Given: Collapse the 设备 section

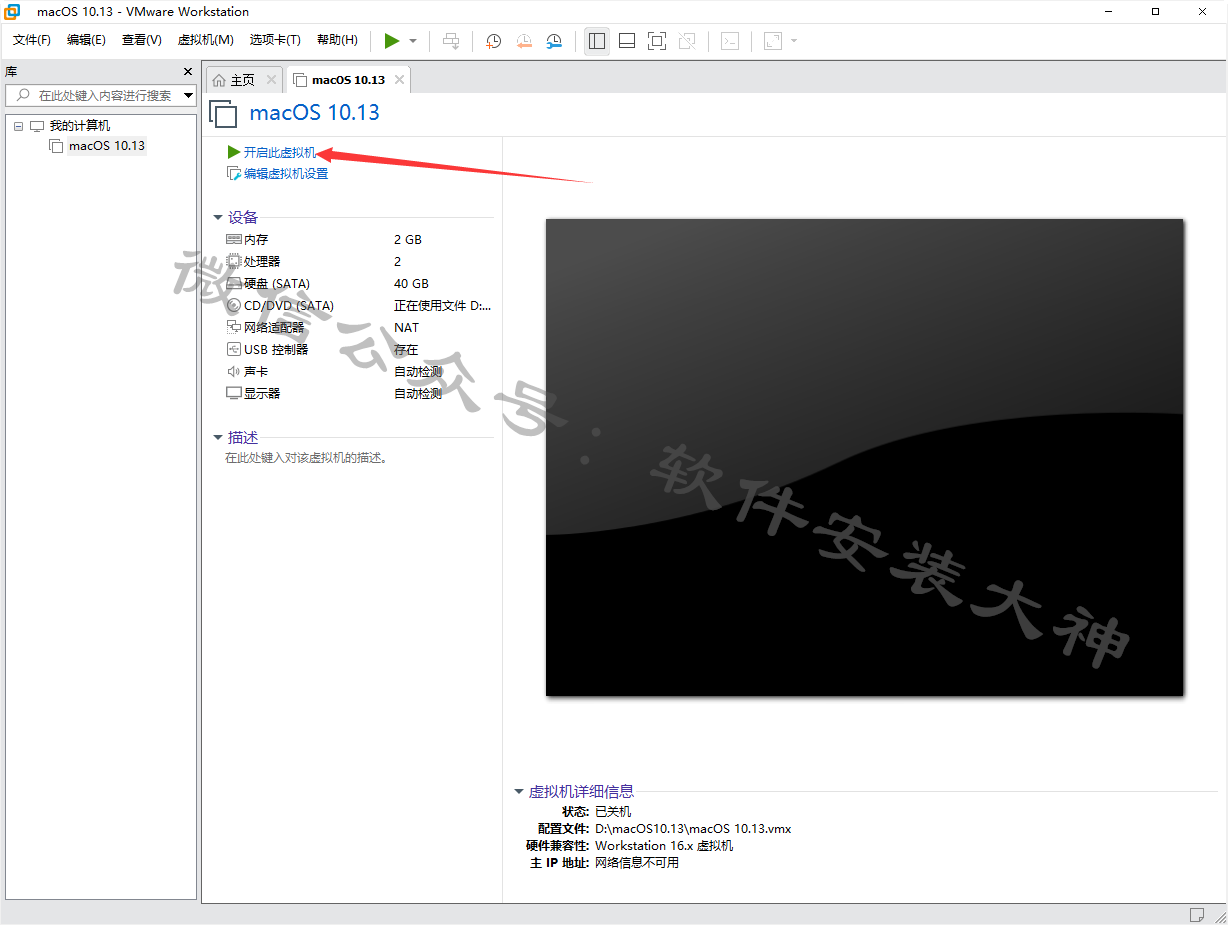Looking at the screenshot, I should [x=218, y=217].
